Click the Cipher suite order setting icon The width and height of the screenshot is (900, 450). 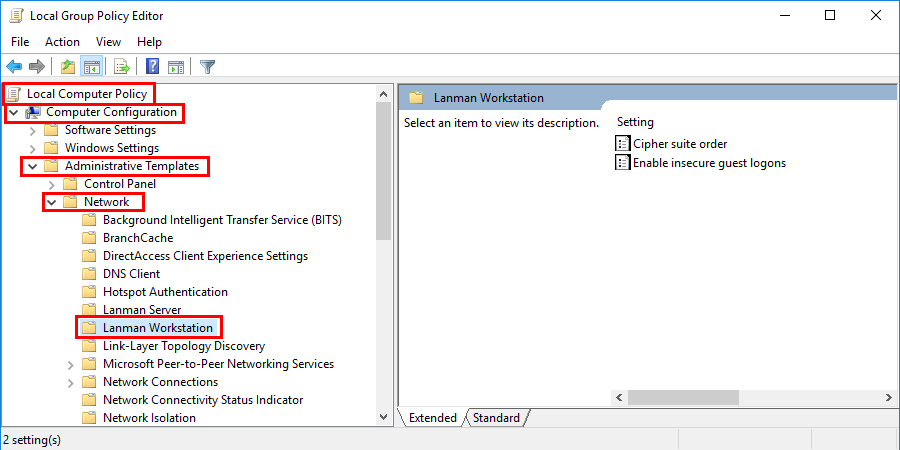[x=623, y=143]
